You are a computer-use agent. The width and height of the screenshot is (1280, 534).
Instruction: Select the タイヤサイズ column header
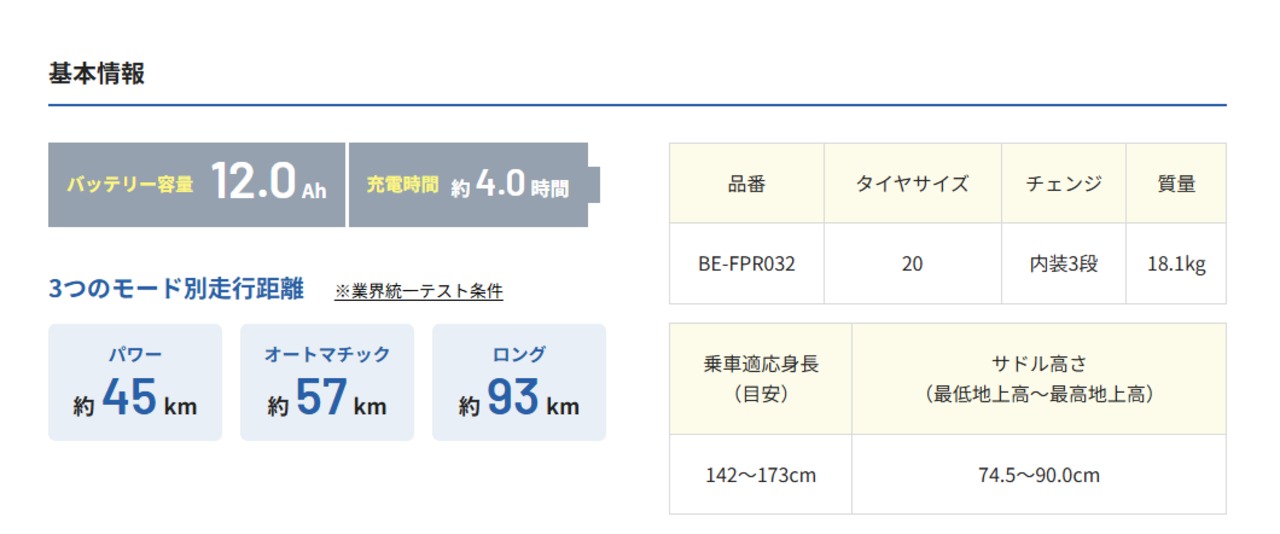tap(912, 183)
